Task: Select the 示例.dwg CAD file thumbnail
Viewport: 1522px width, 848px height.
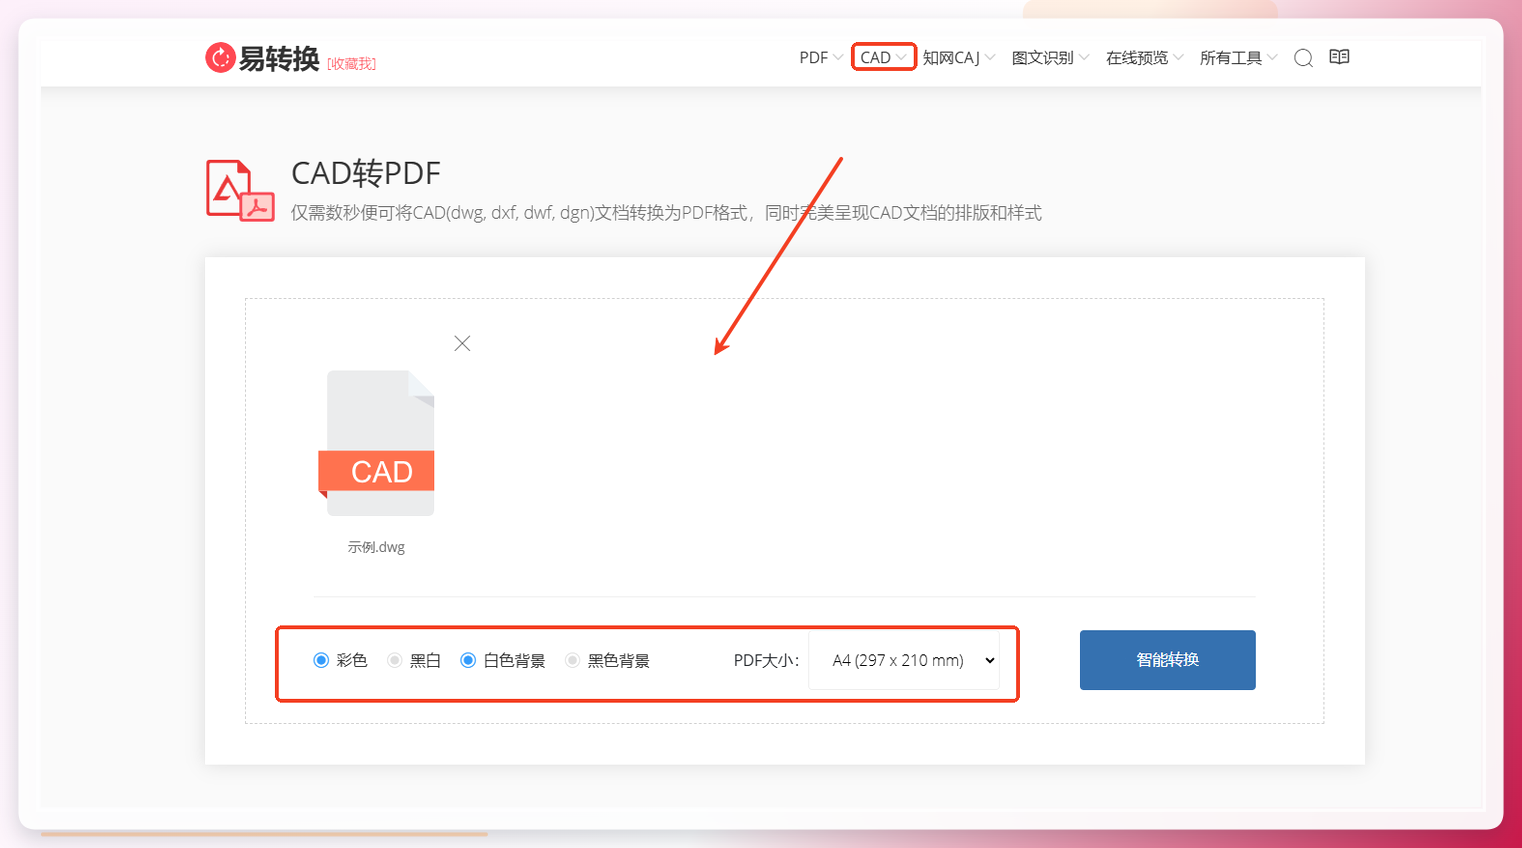Action: pyautogui.click(x=377, y=443)
